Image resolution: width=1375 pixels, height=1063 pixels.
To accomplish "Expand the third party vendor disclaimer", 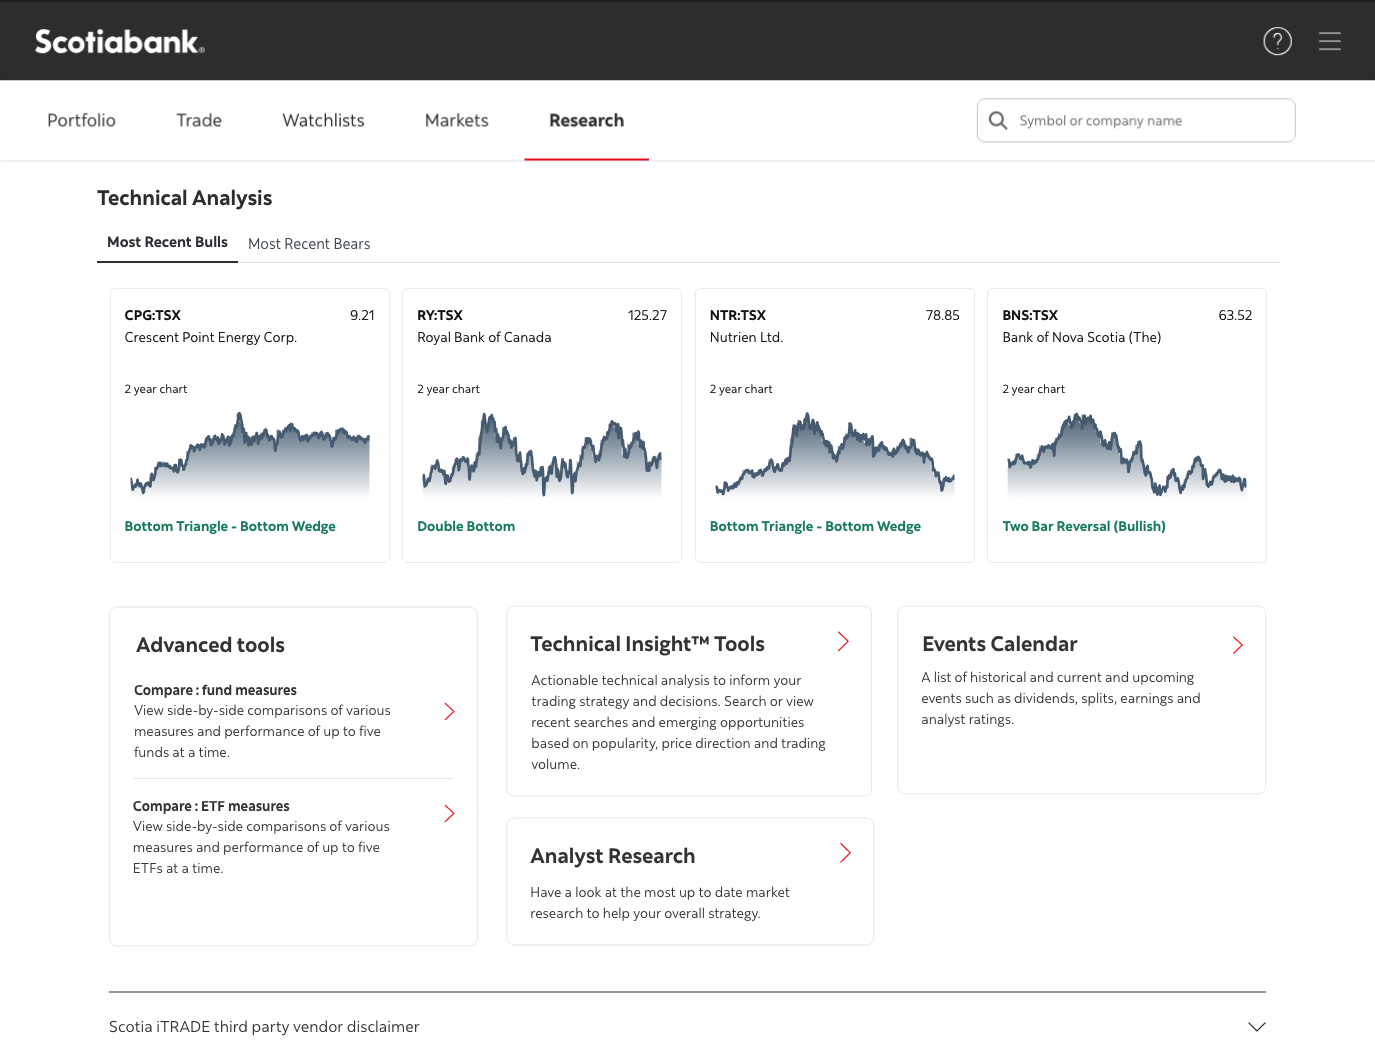I will pyautogui.click(x=1256, y=1027).
